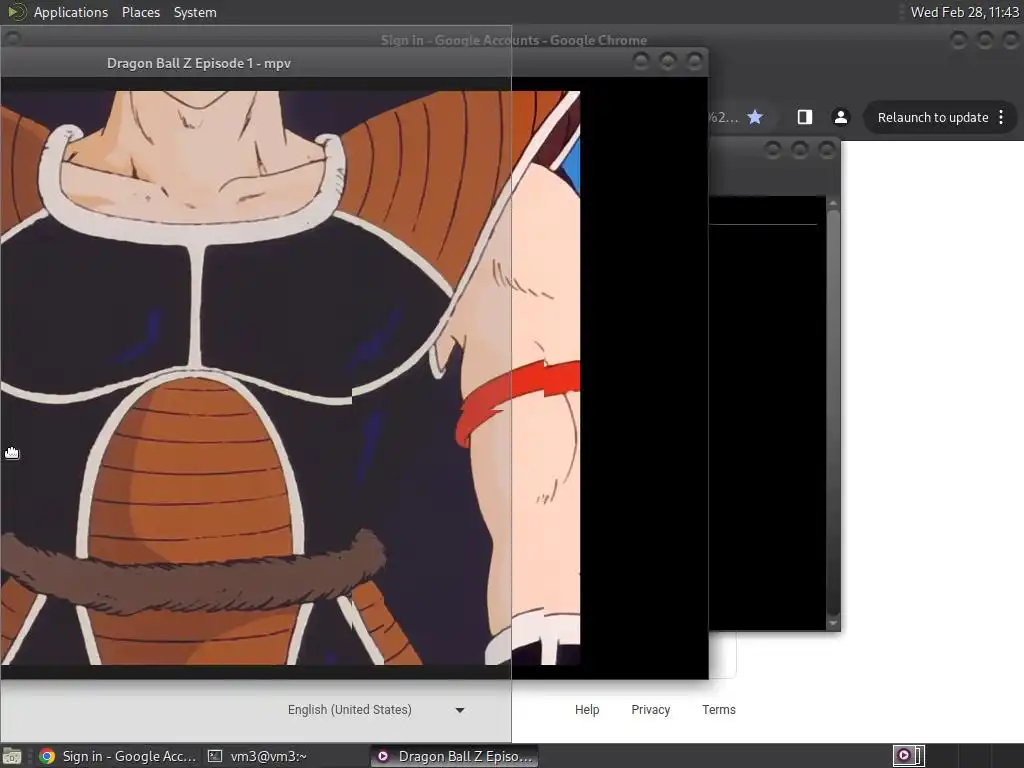The image size is (1024, 768).
Task: Open the Chrome profile avatar
Action: point(840,117)
